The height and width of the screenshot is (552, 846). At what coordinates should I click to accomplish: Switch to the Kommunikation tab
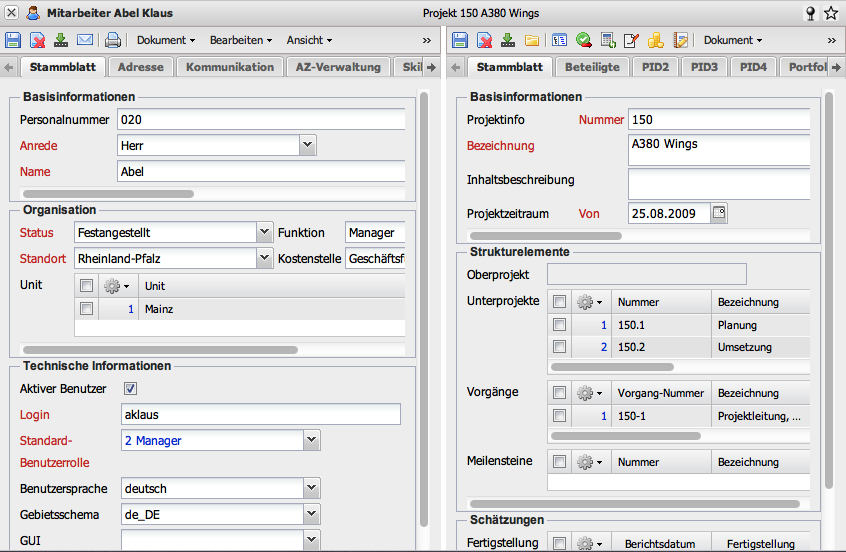pos(229,67)
